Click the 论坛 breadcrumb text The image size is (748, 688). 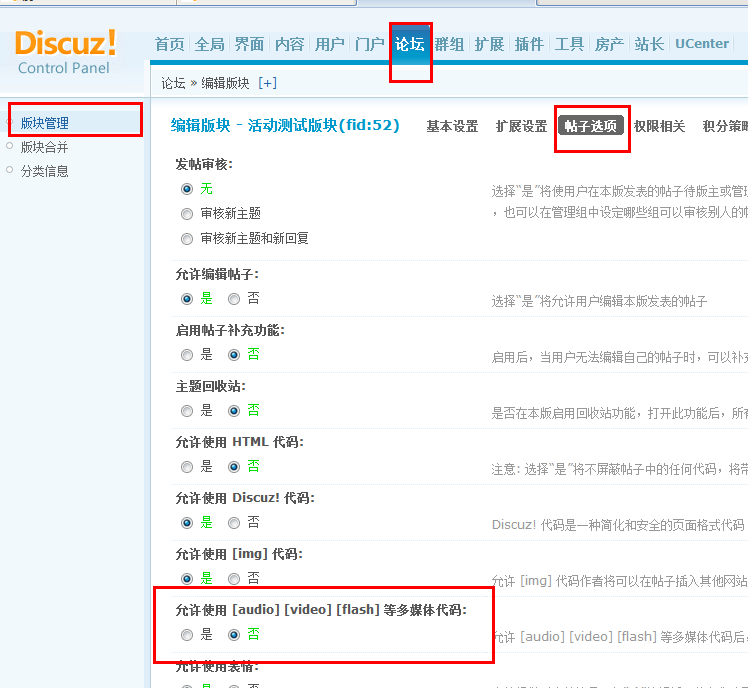(173, 83)
